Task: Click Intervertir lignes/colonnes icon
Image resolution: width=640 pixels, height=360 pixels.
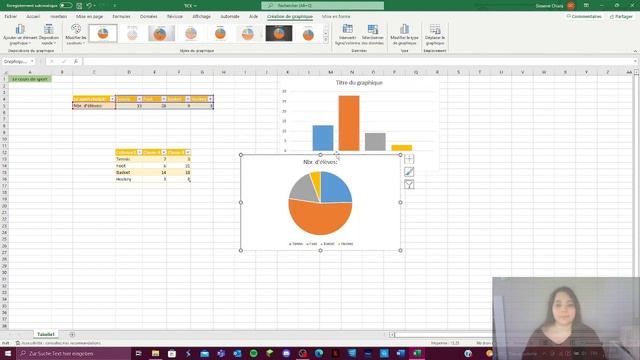Action: [347, 35]
